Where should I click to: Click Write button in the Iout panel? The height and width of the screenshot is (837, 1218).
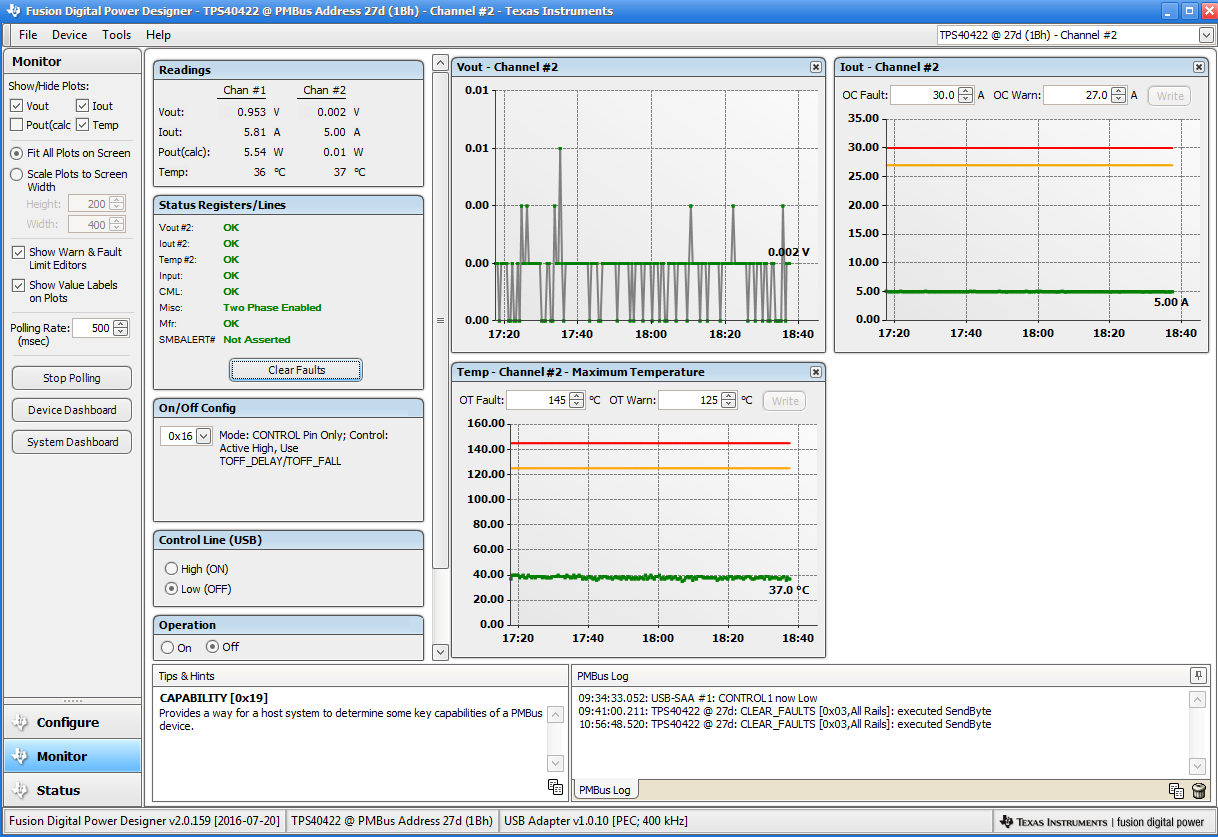(1170, 96)
